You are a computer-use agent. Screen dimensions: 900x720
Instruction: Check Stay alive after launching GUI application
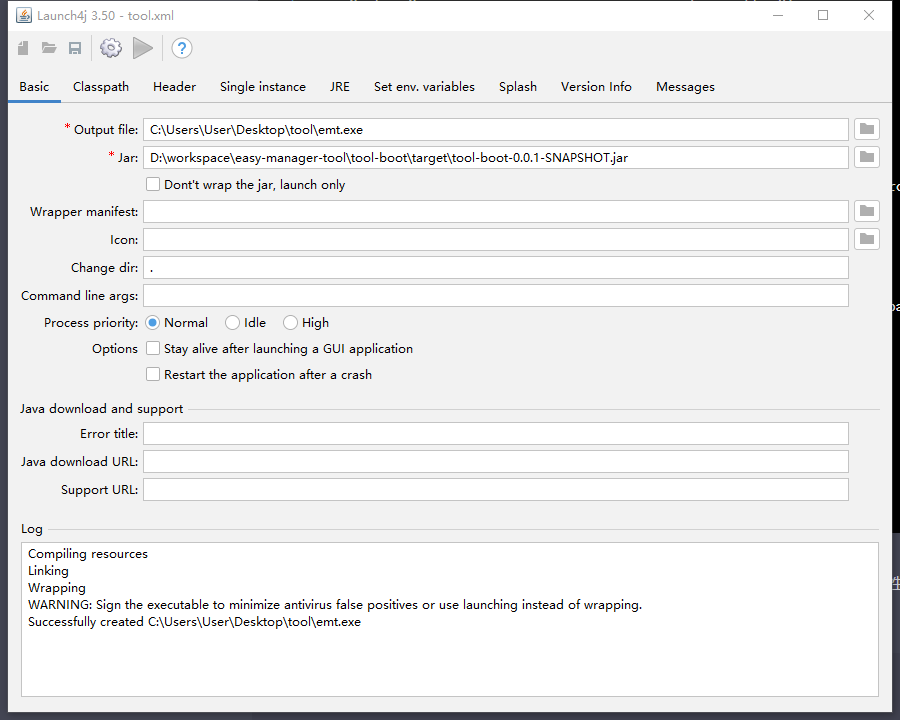(x=153, y=349)
